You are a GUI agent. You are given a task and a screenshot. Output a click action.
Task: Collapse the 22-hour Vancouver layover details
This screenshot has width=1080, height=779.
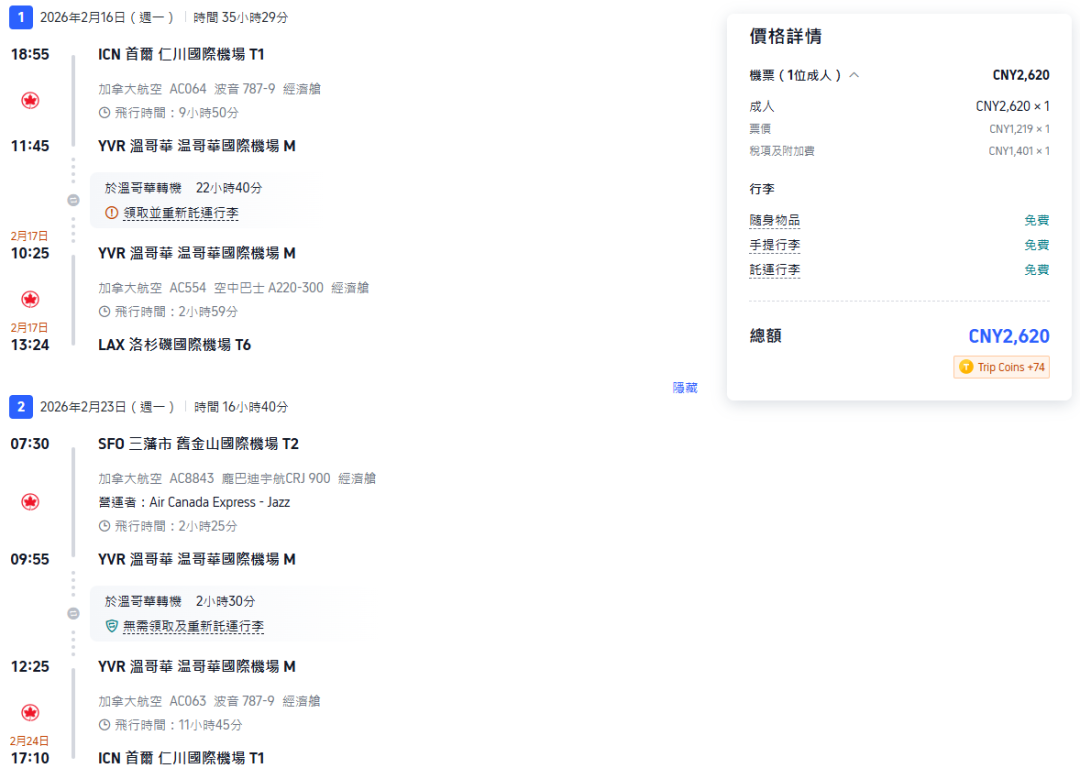click(72, 199)
